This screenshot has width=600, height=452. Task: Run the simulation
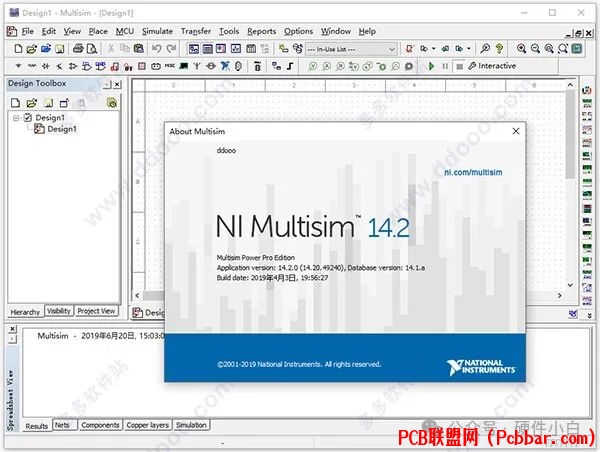[x=431, y=66]
